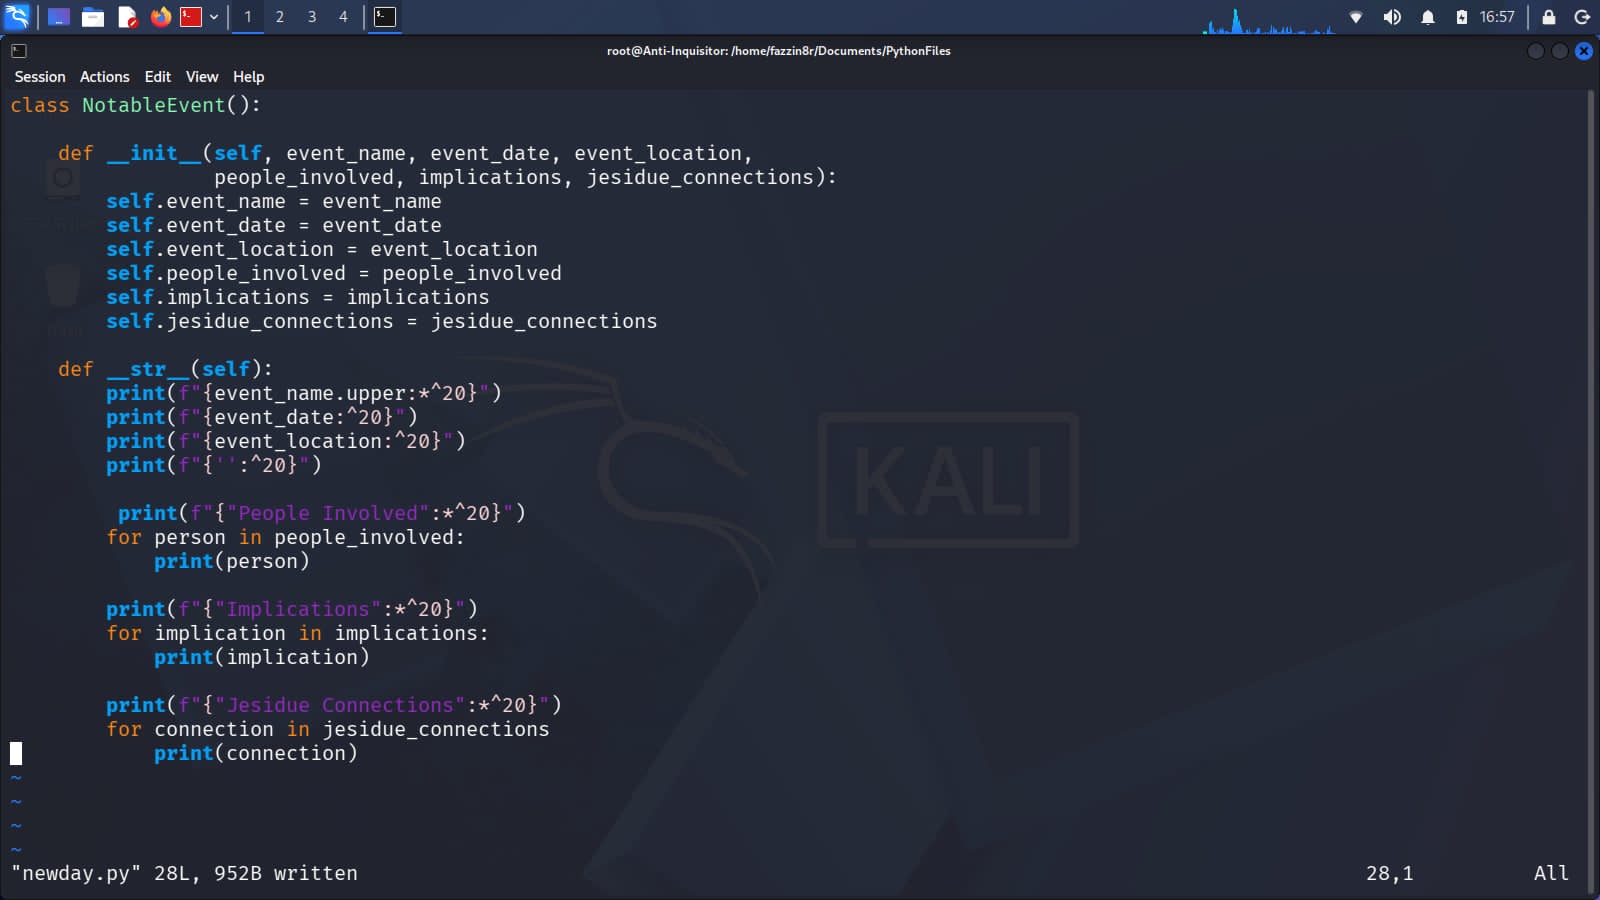
Task: Open the Actions menu
Action: [x=105, y=77]
